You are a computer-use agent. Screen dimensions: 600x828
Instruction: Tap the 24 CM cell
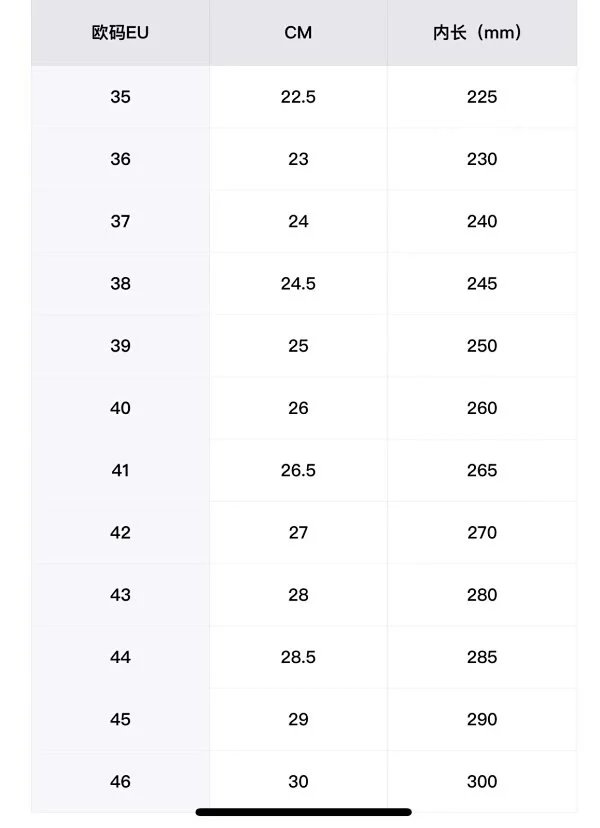tap(298, 221)
